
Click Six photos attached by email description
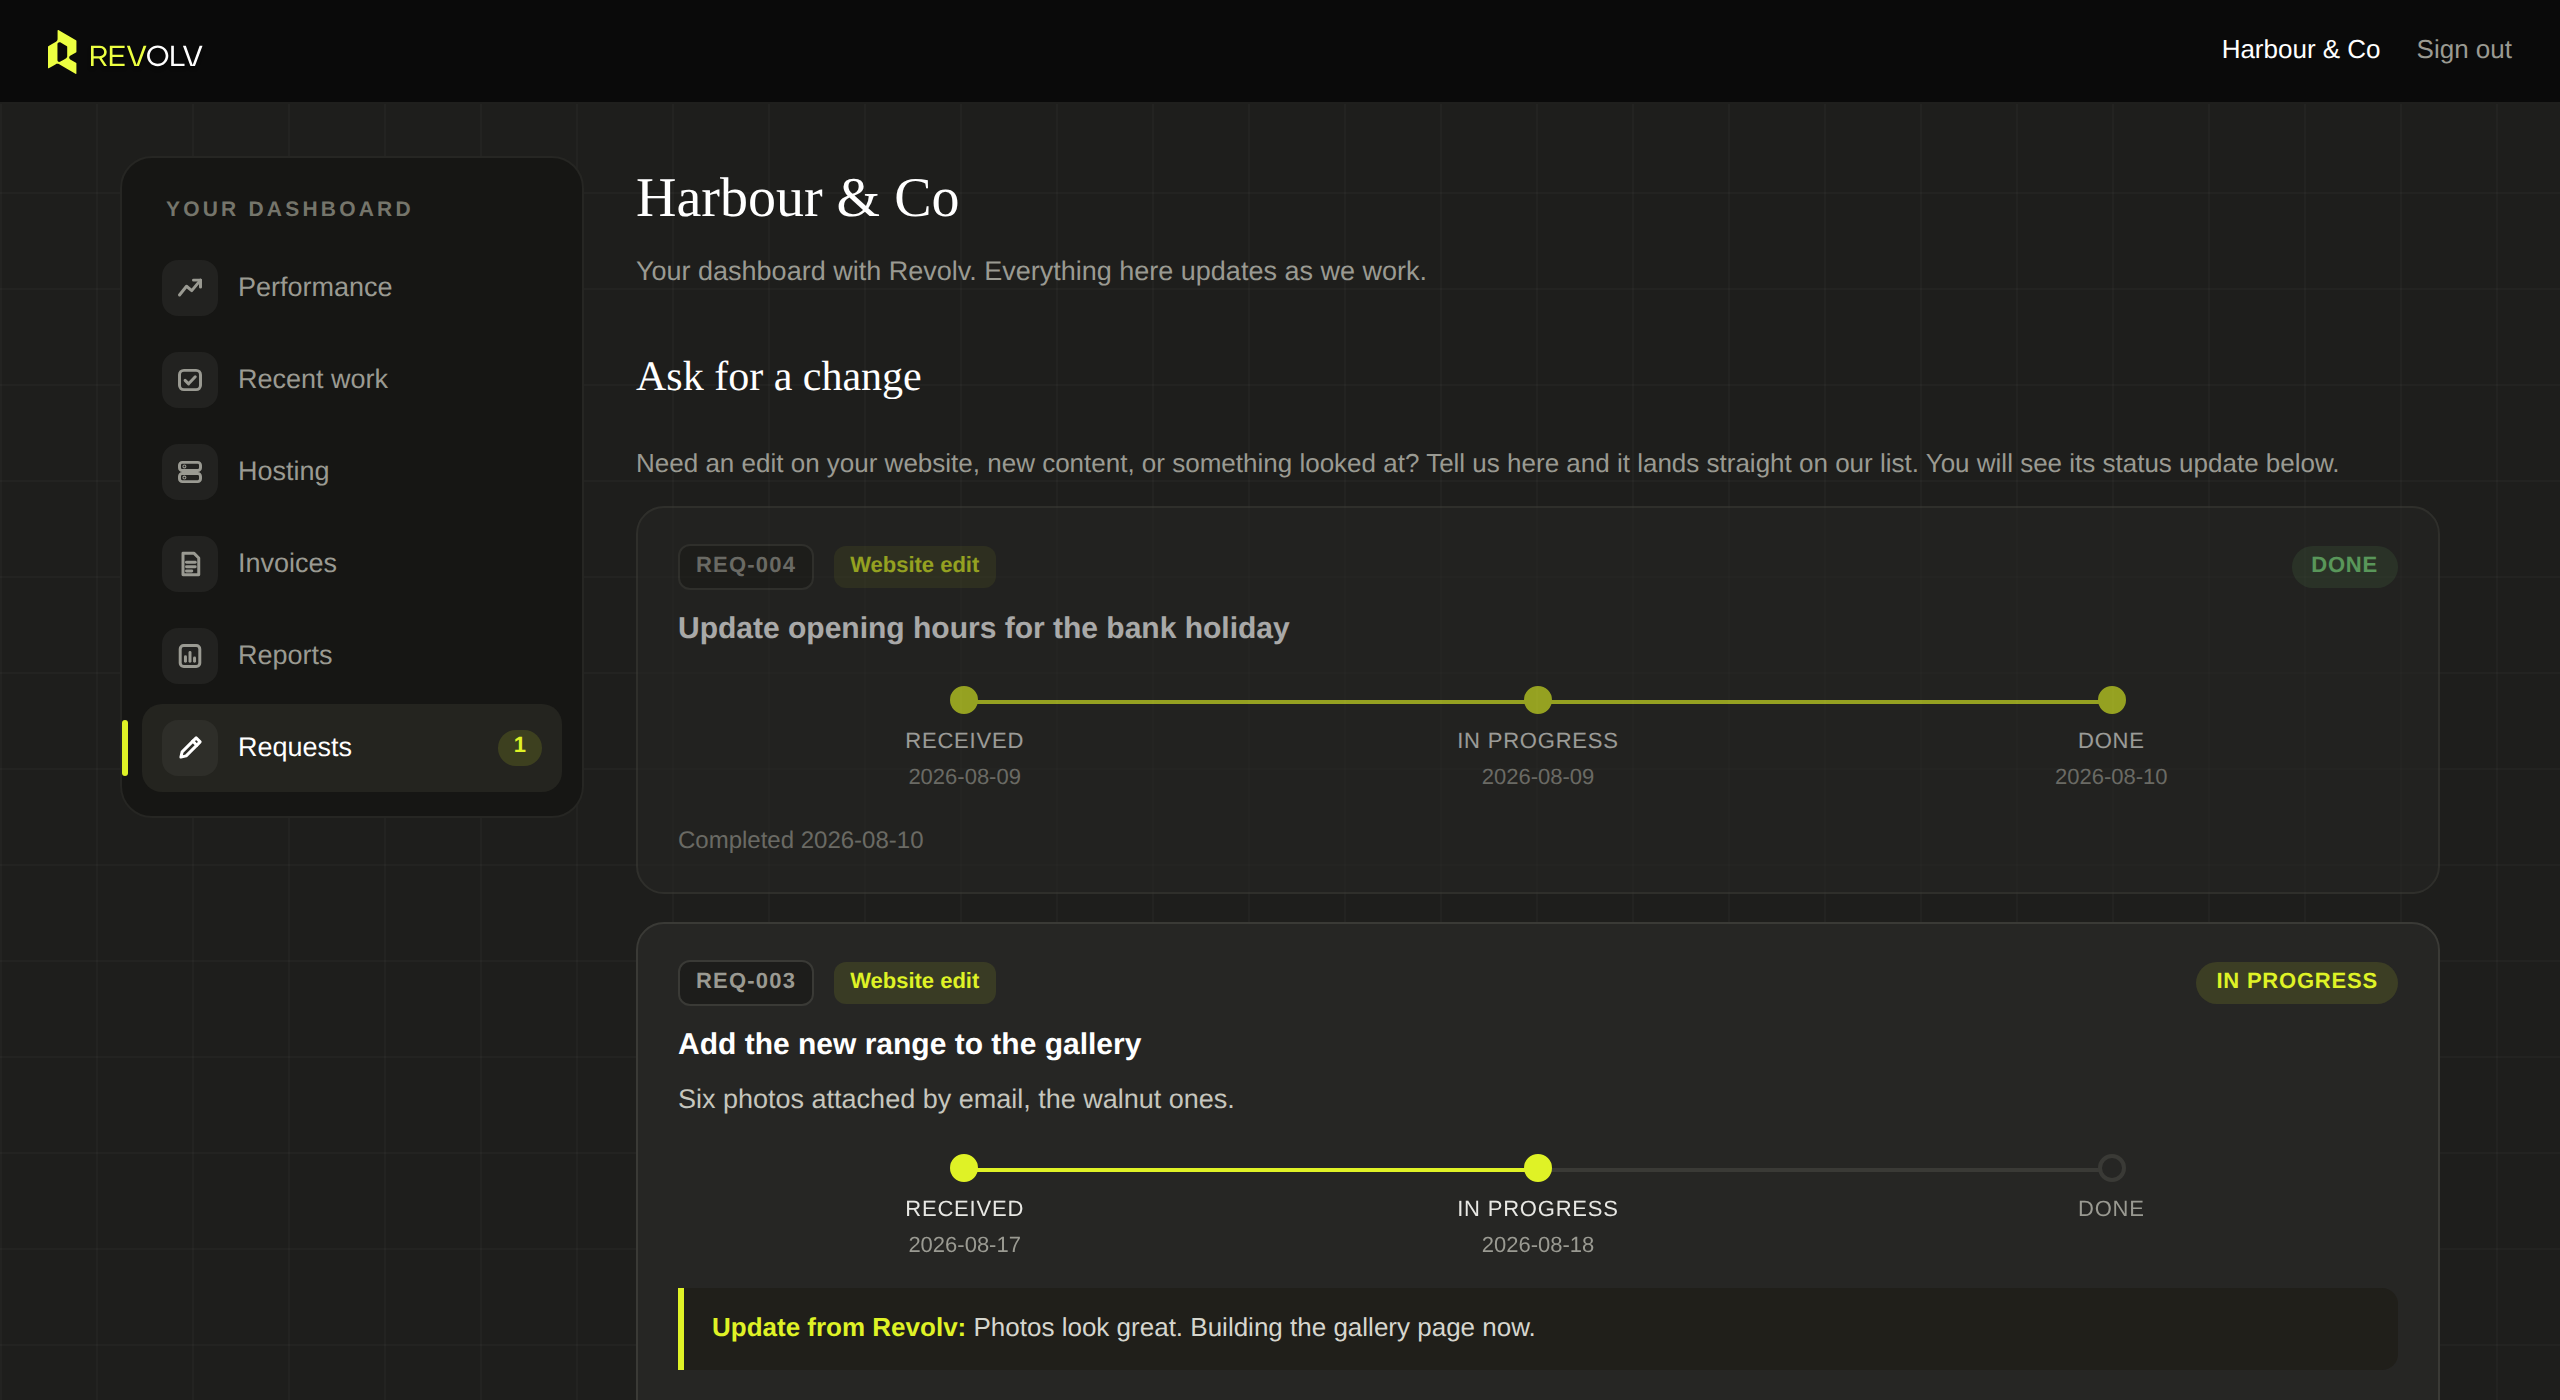point(956,1099)
